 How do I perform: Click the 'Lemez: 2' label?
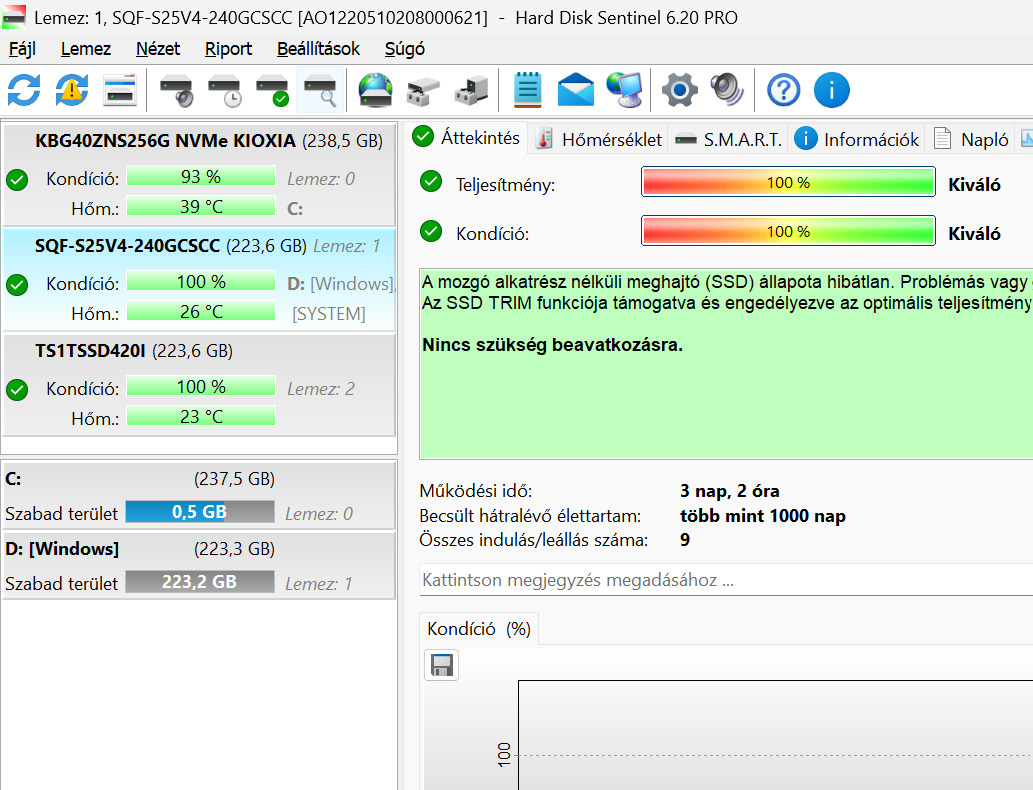pyautogui.click(x=321, y=389)
